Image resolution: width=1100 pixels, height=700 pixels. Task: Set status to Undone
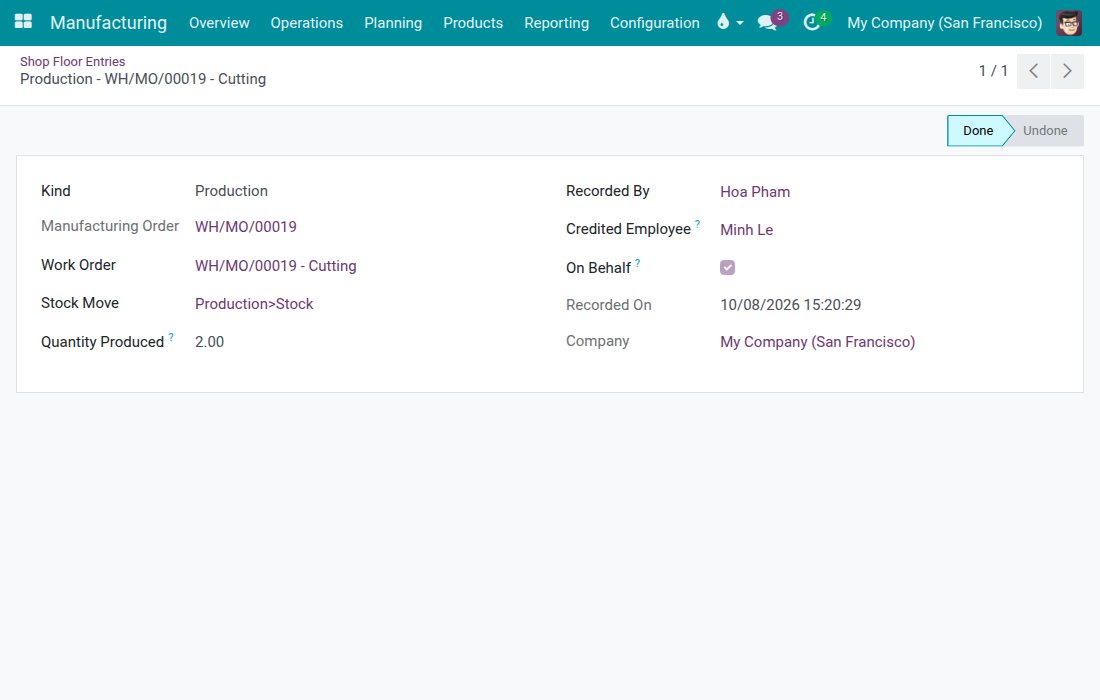click(x=1045, y=130)
